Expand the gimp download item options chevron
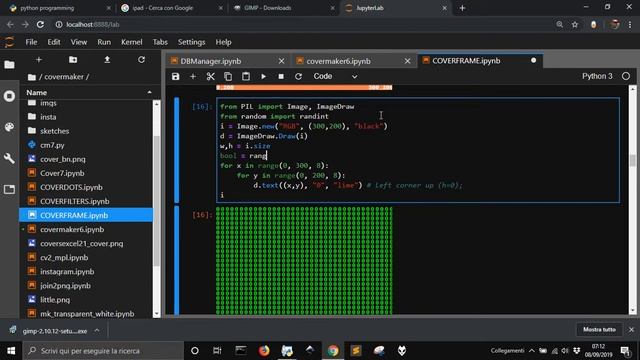Viewport: 640px width, 360px height. click(x=97, y=331)
